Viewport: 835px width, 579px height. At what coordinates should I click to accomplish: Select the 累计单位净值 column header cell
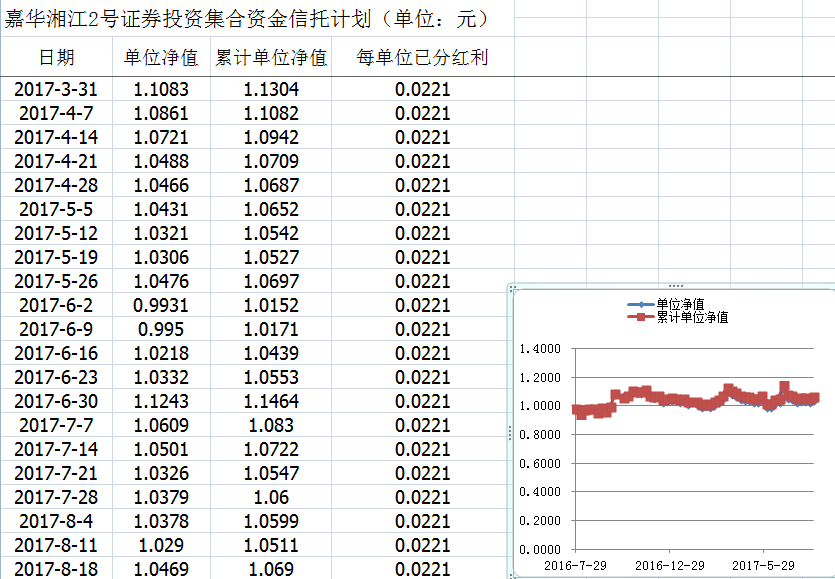pyautogui.click(x=271, y=58)
